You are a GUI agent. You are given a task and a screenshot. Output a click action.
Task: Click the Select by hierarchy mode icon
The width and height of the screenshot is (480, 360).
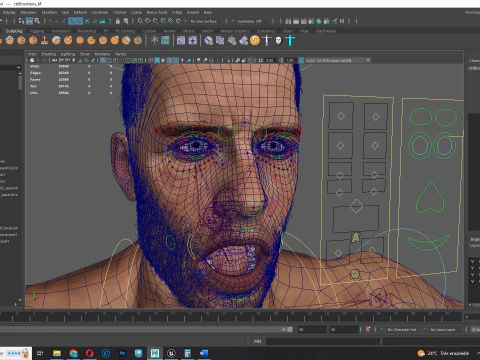(21, 21)
